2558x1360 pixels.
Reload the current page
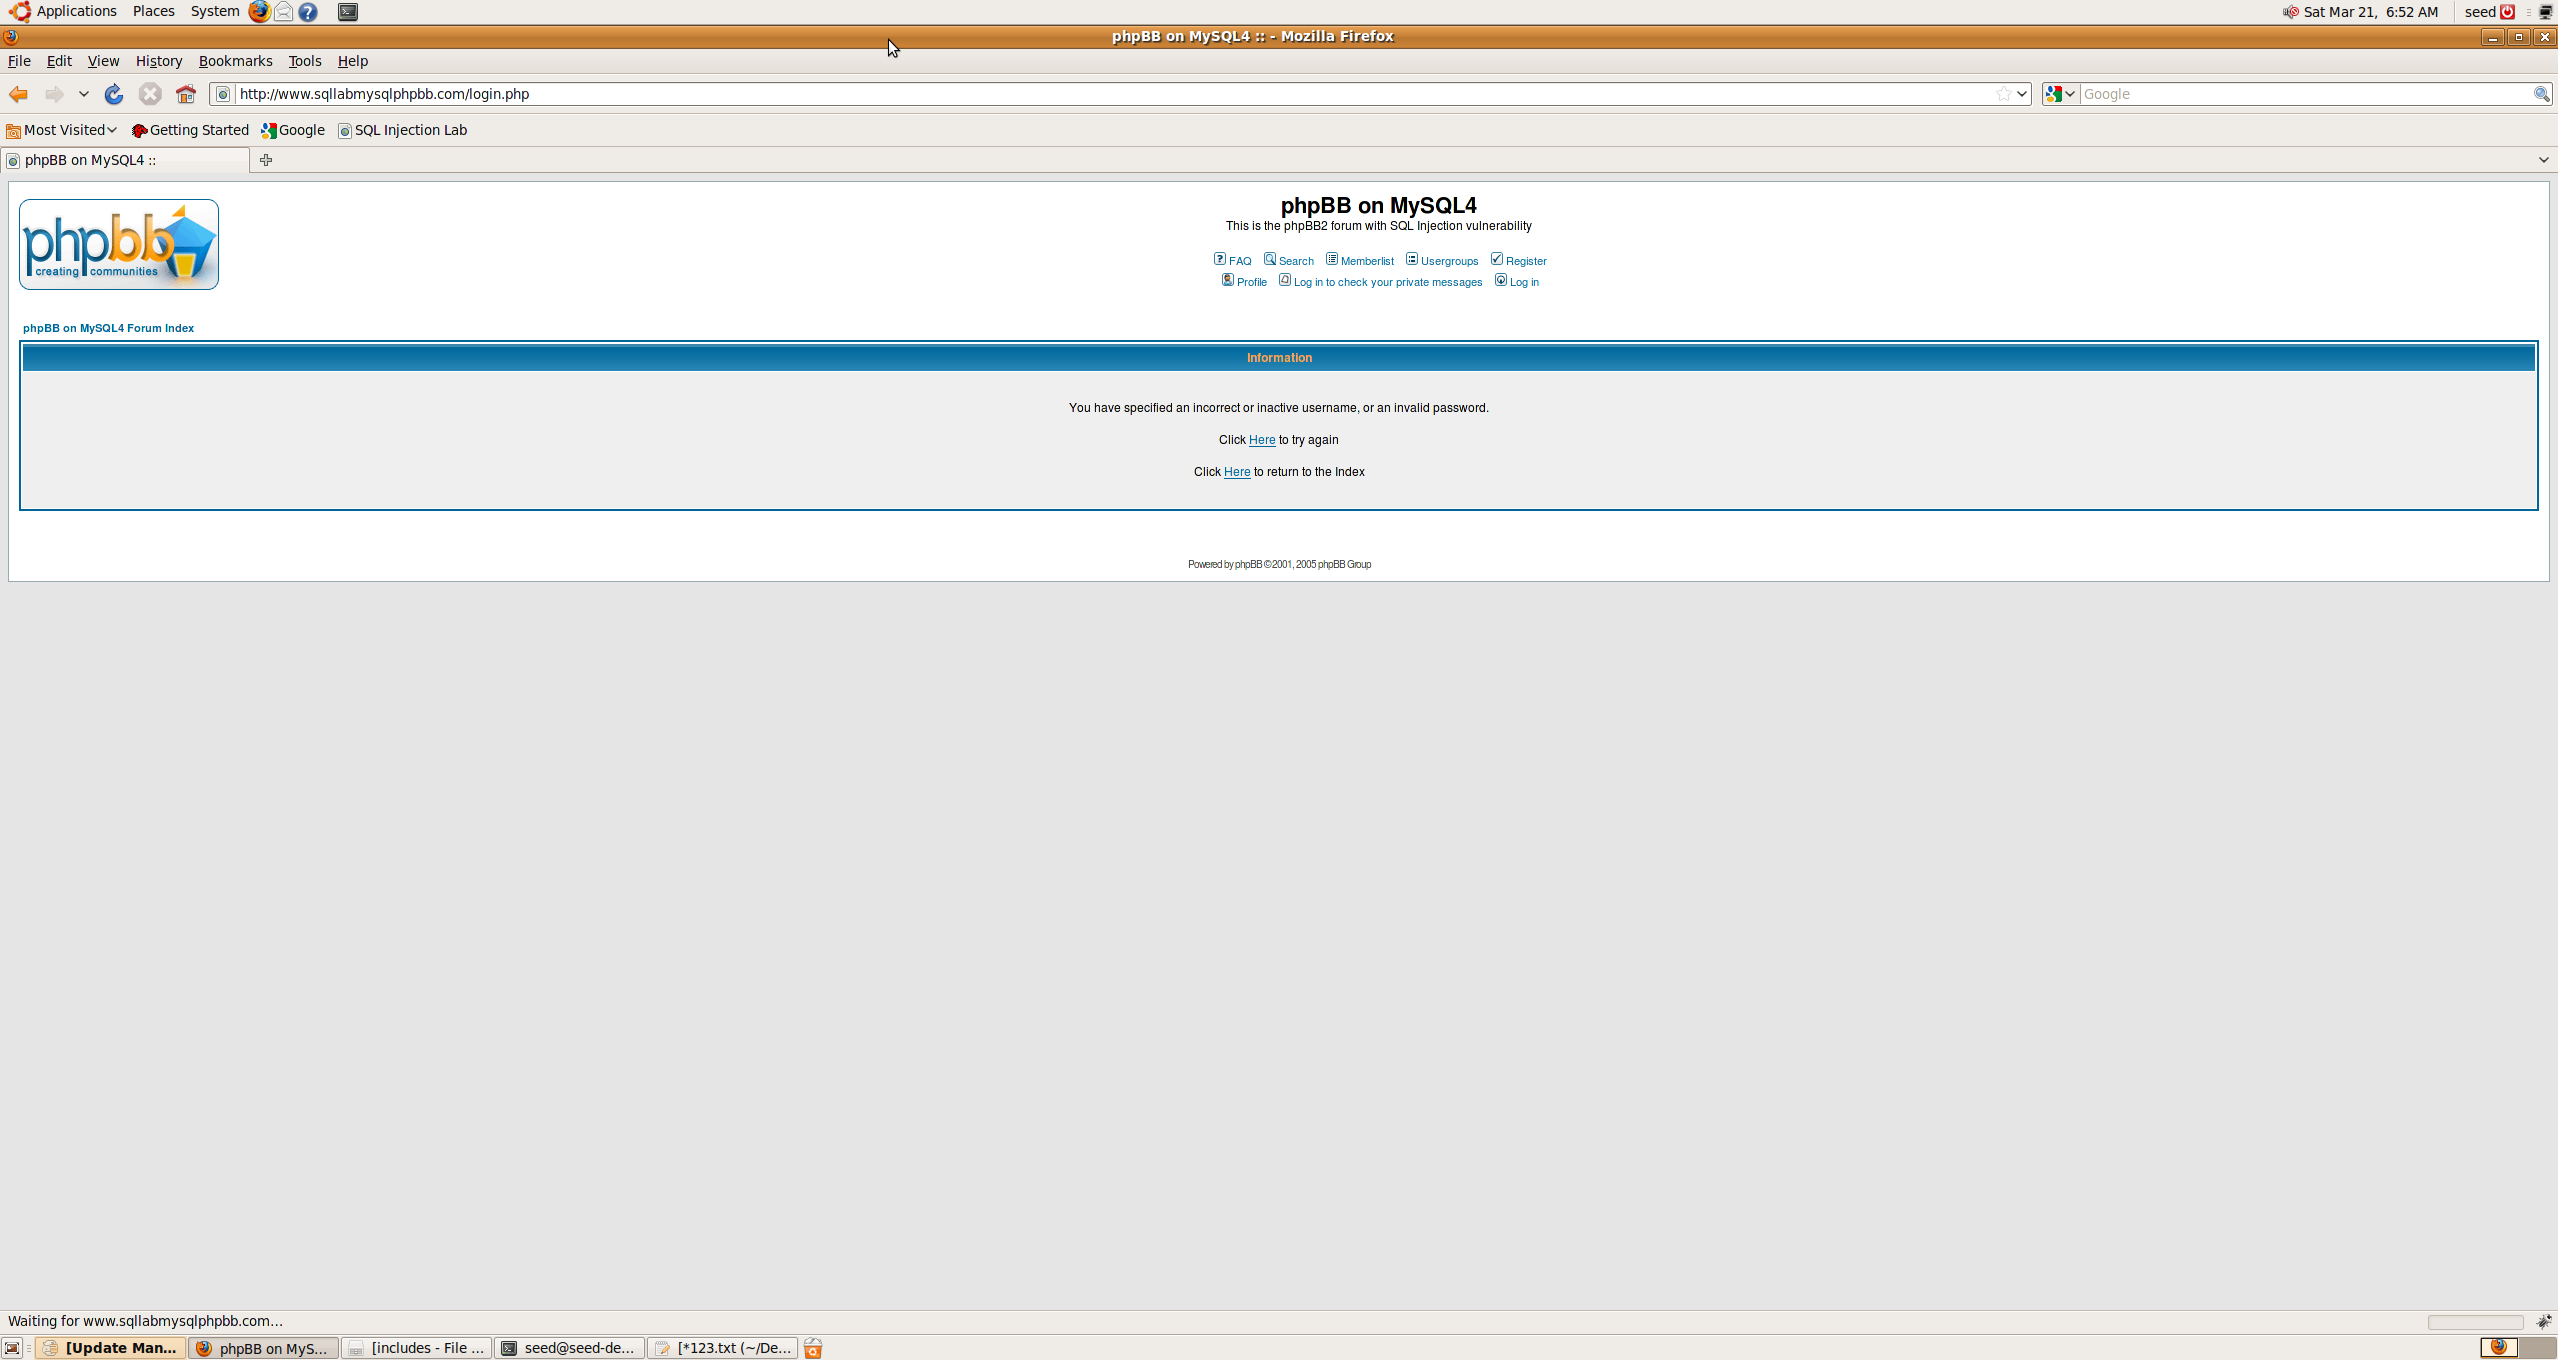[x=114, y=94]
